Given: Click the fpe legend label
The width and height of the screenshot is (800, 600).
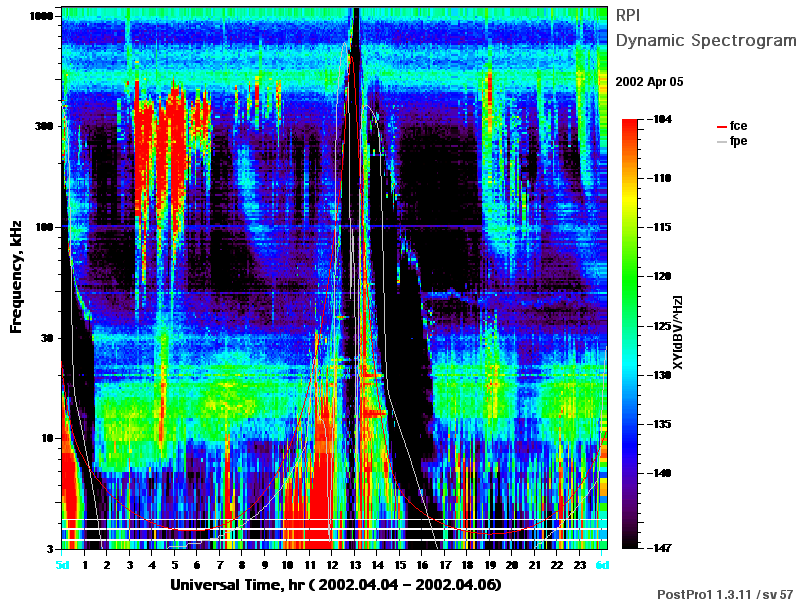Looking at the screenshot, I should [738, 141].
